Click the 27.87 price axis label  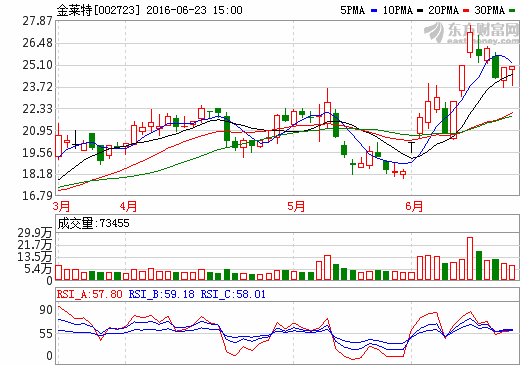pyautogui.click(x=37, y=21)
